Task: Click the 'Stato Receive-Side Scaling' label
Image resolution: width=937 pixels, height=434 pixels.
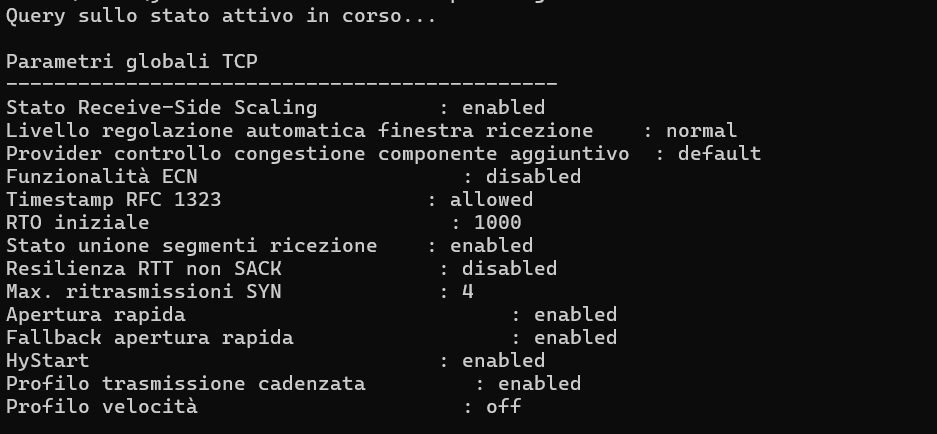Action: [161, 108]
